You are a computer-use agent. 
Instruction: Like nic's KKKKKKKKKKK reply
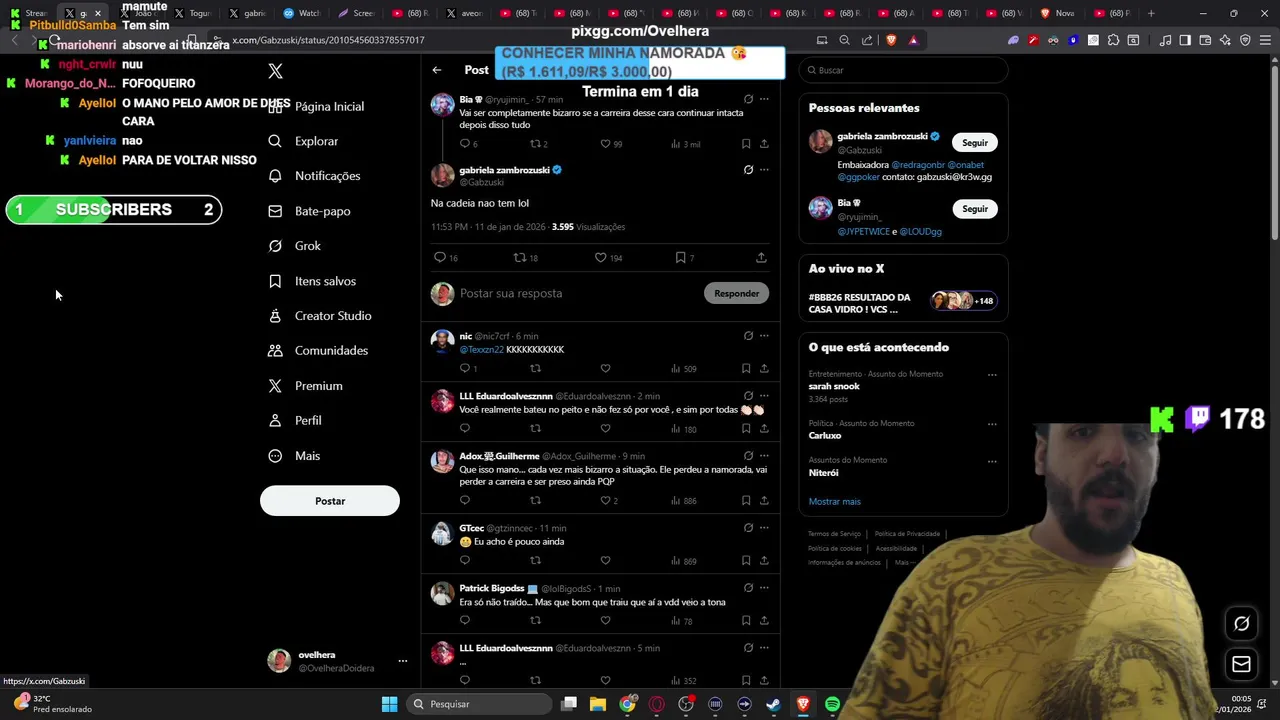click(605, 369)
